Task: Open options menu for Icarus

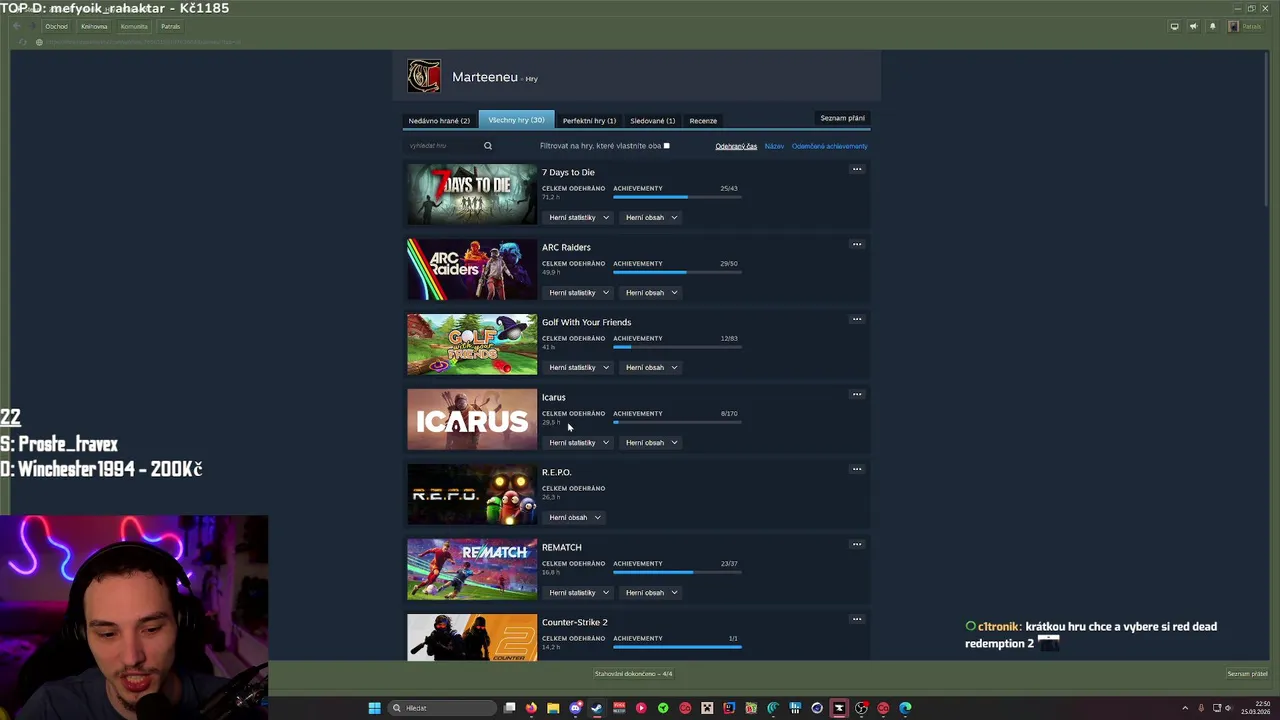Action: pyautogui.click(x=856, y=394)
